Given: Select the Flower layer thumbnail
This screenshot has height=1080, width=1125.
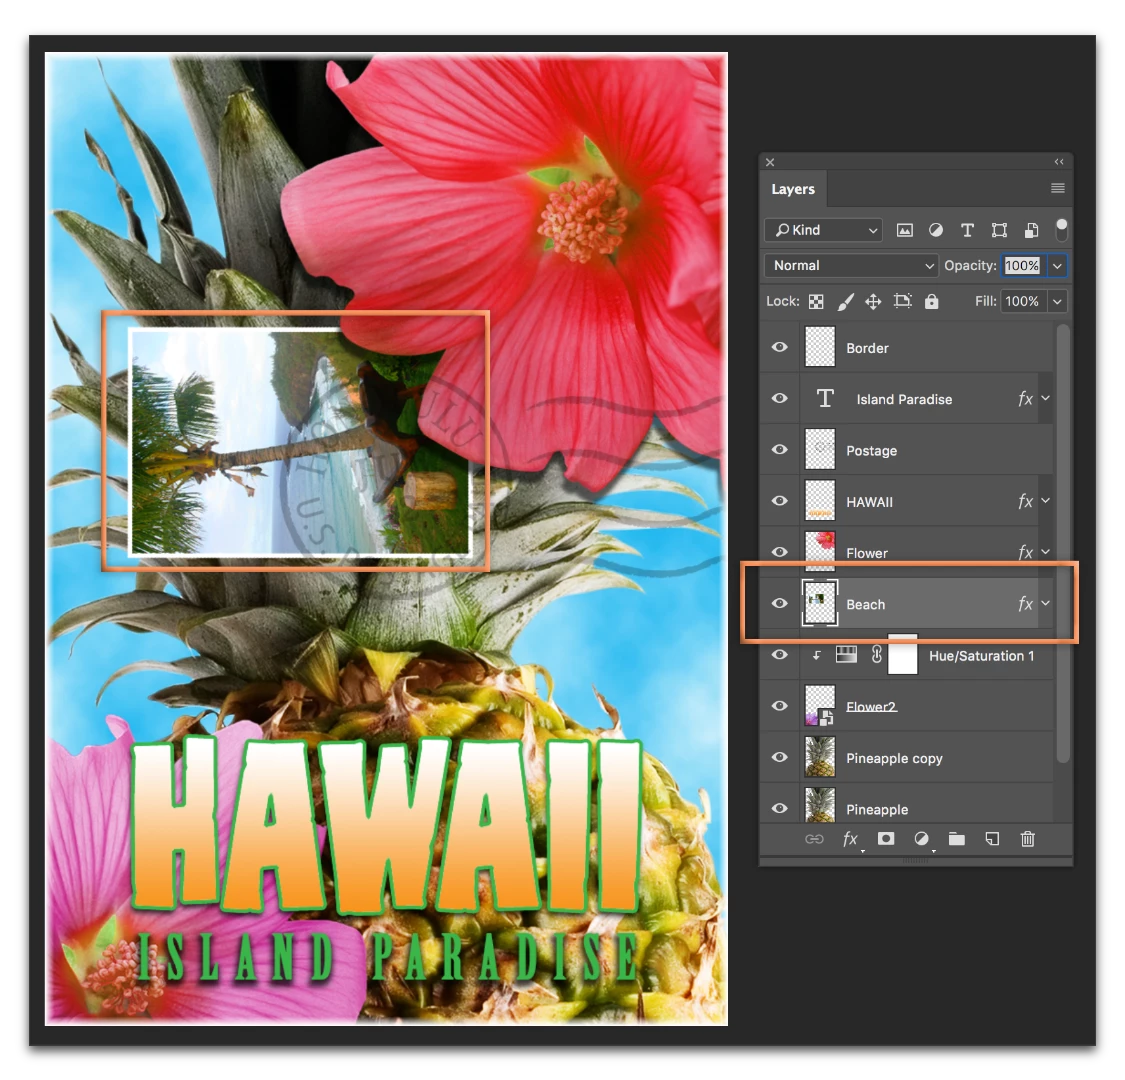Looking at the screenshot, I should click(x=820, y=550).
